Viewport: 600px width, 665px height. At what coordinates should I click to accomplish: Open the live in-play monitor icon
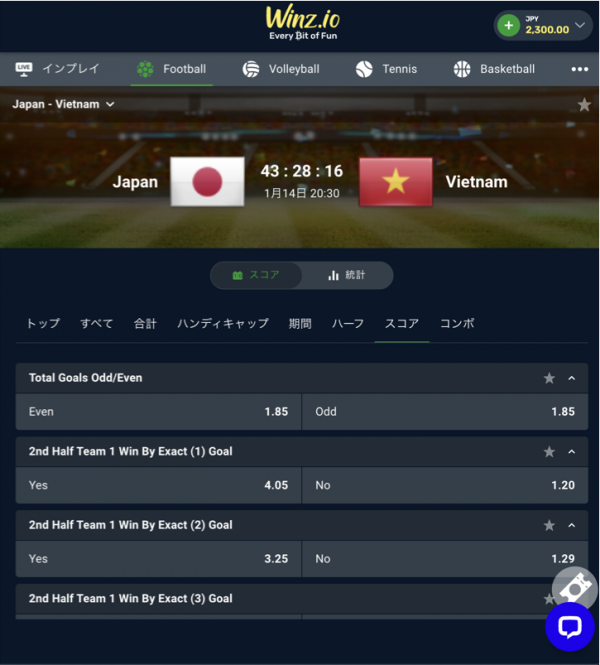[24, 69]
